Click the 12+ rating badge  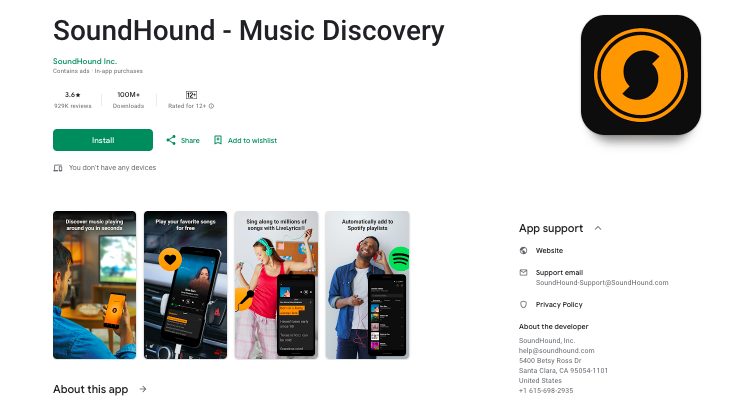pos(191,95)
